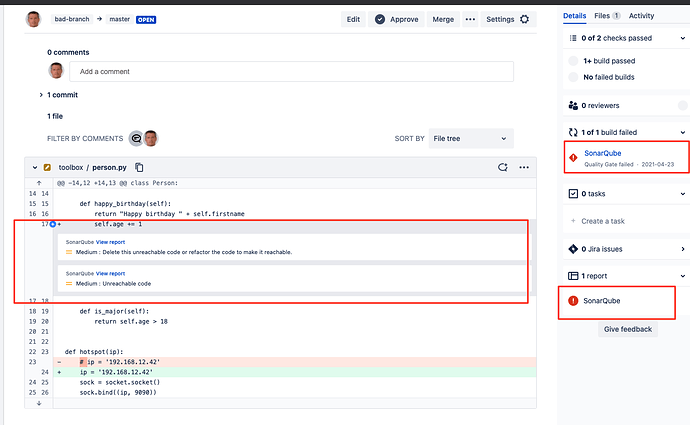The width and height of the screenshot is (690, 425).
Task: Click the avatar next to the comment box
Action: 56,71
